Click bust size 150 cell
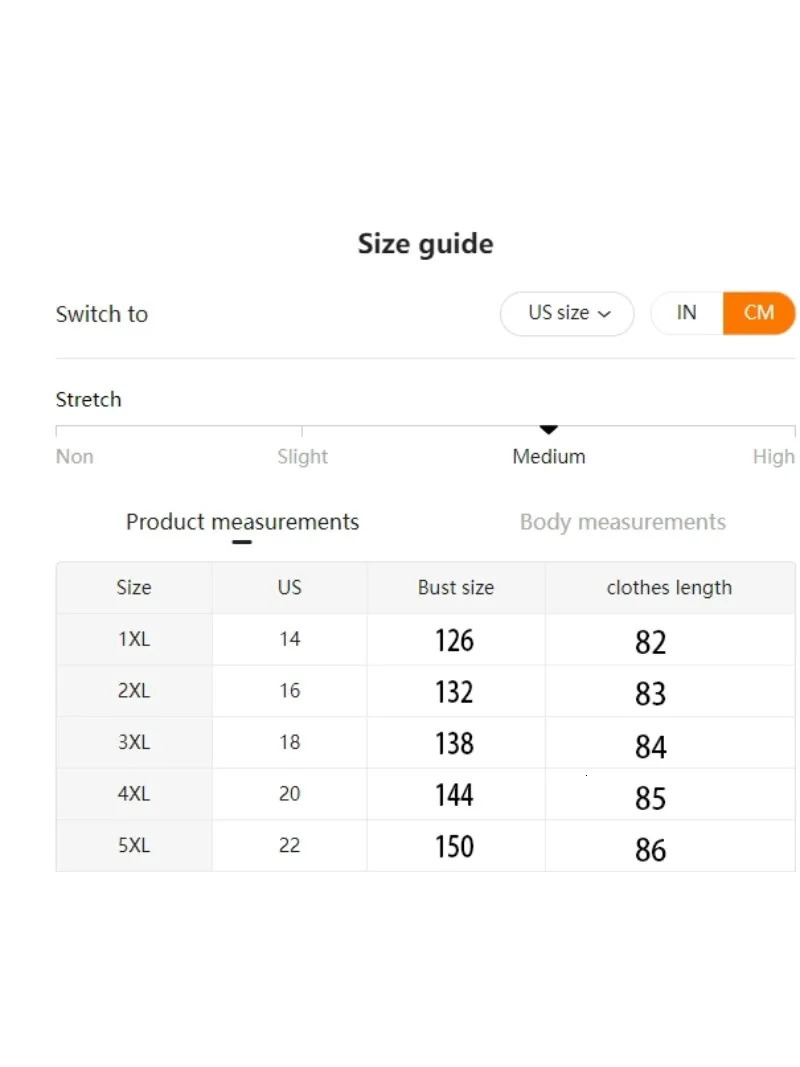Screen dimensions: 800x1067 tap(455, 847)
